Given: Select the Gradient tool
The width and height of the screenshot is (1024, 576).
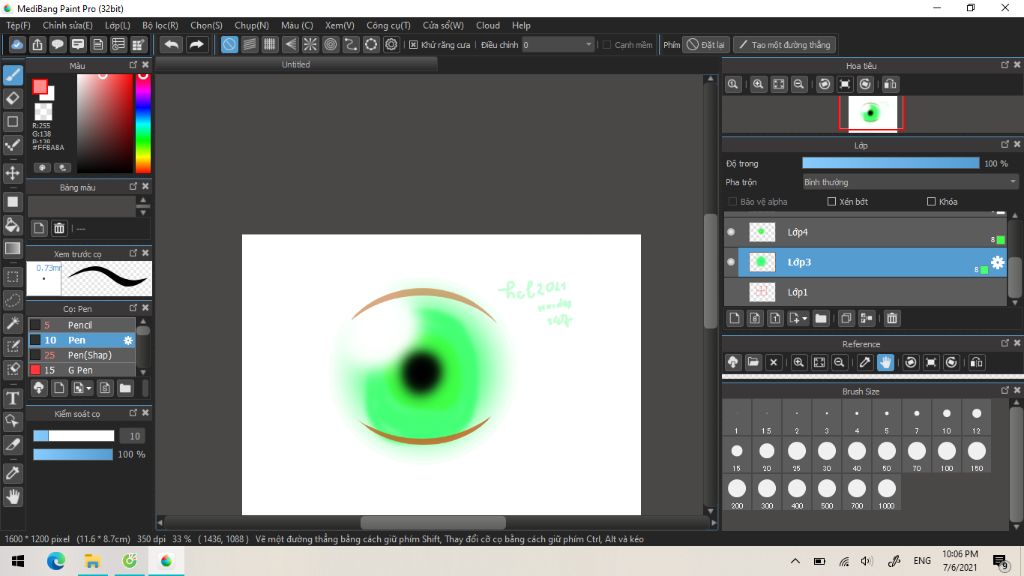Looking at the screenshot, I should click(12, 248).
